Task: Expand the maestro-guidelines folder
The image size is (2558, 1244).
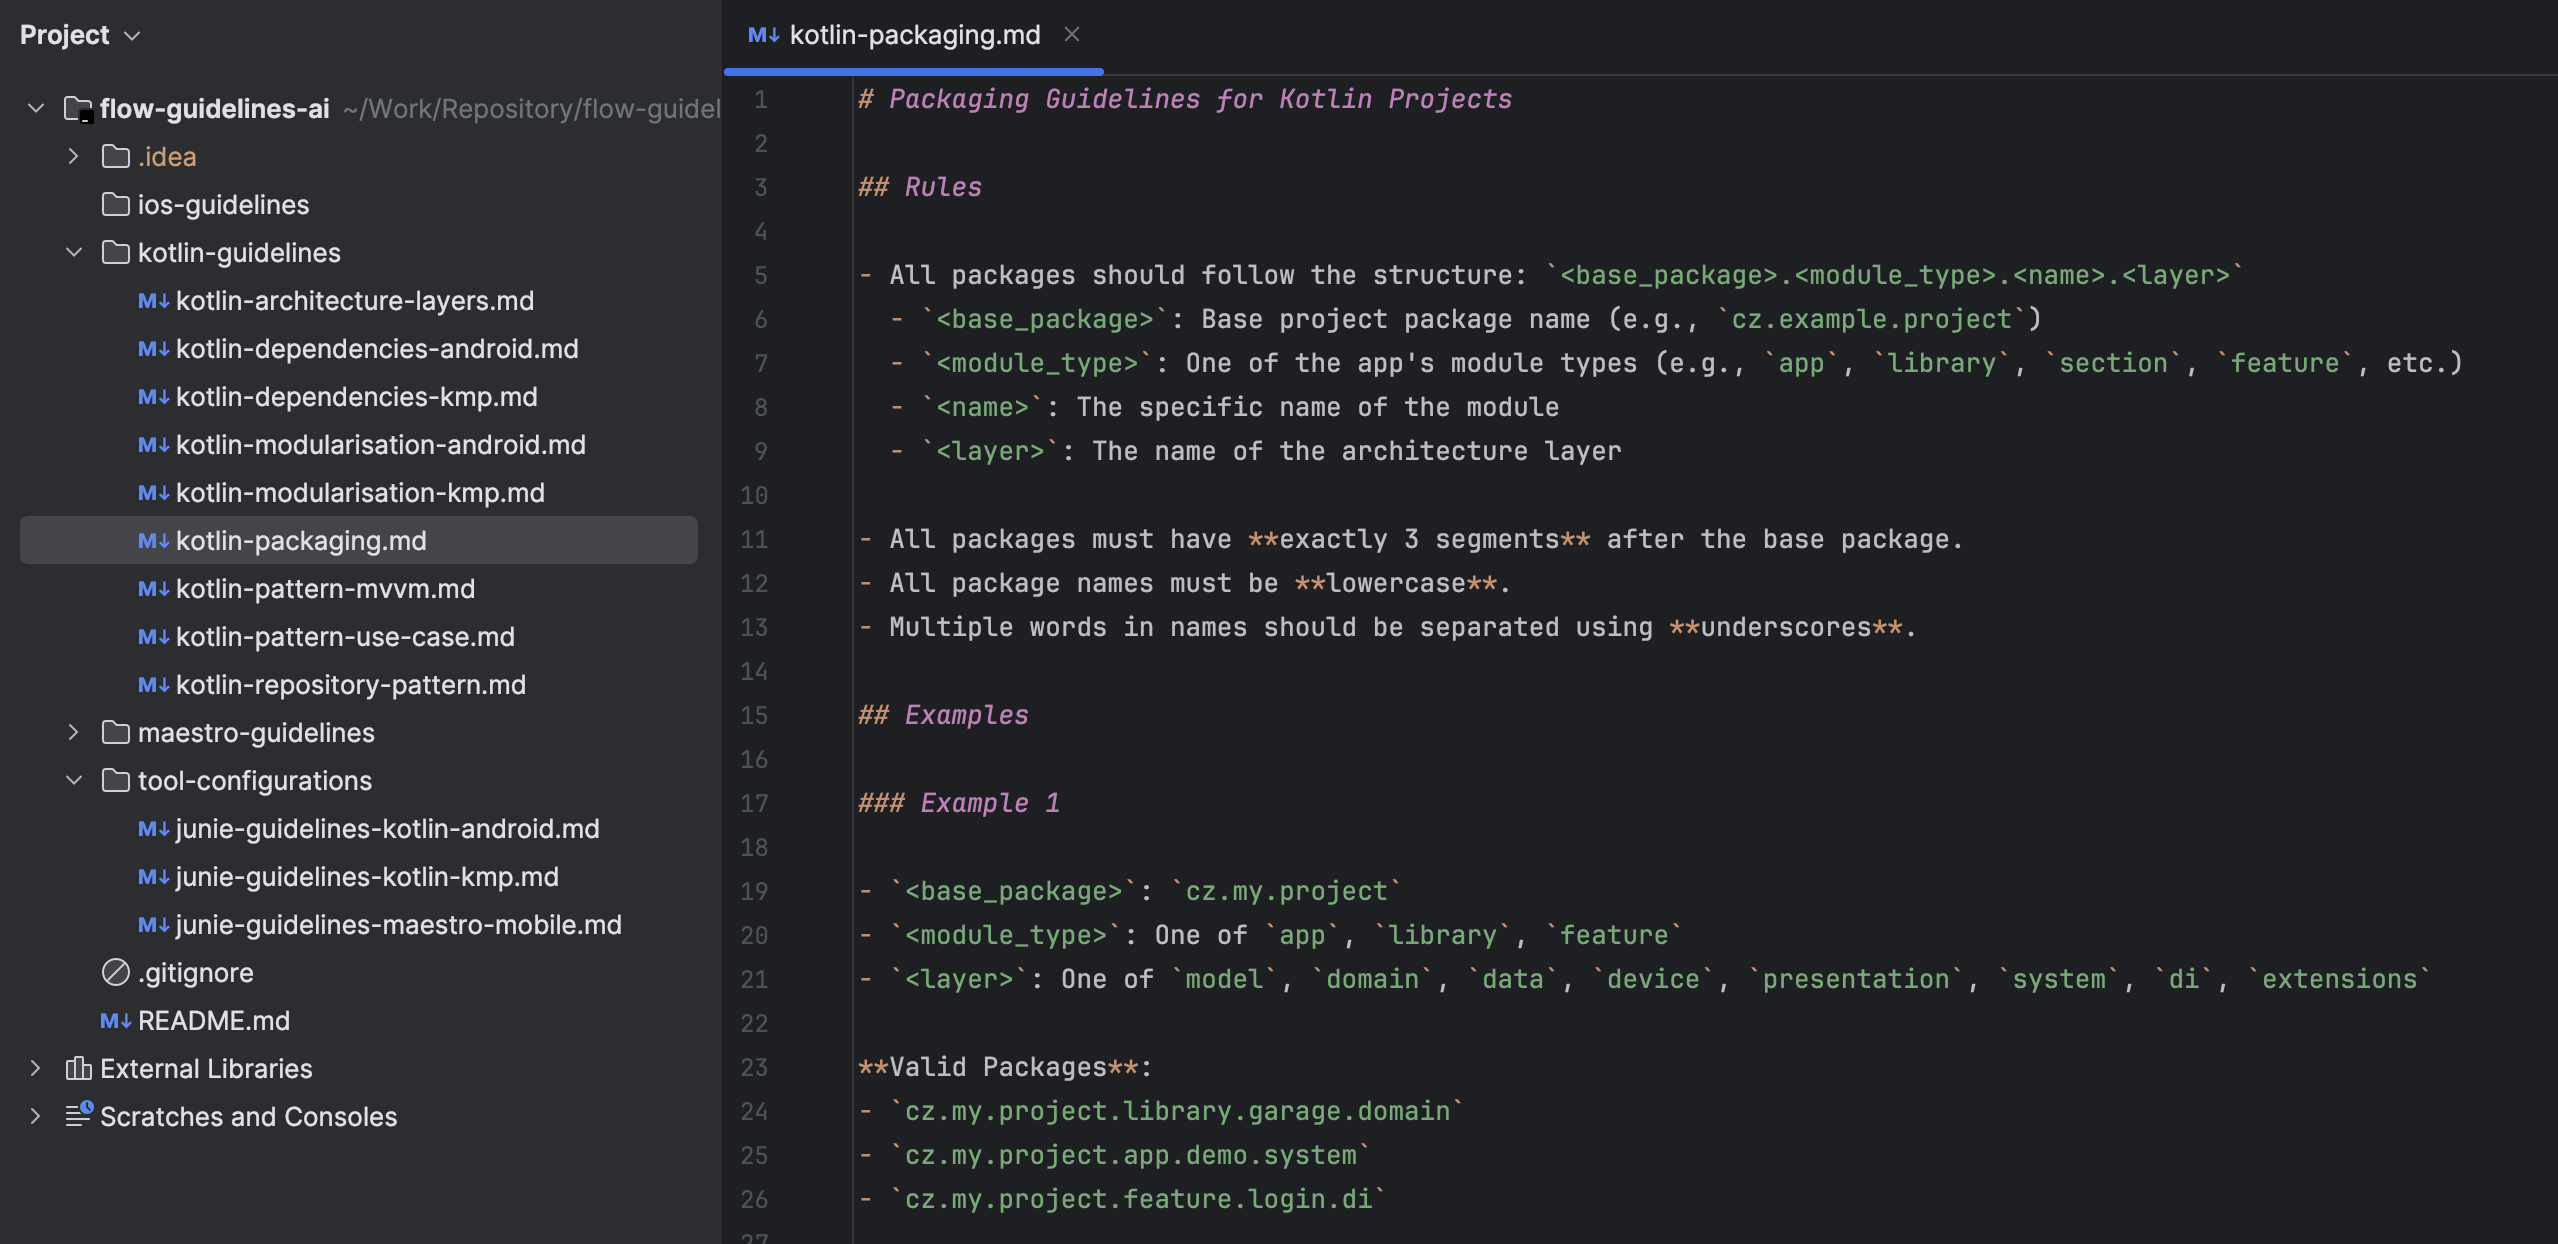Action: 73,732
